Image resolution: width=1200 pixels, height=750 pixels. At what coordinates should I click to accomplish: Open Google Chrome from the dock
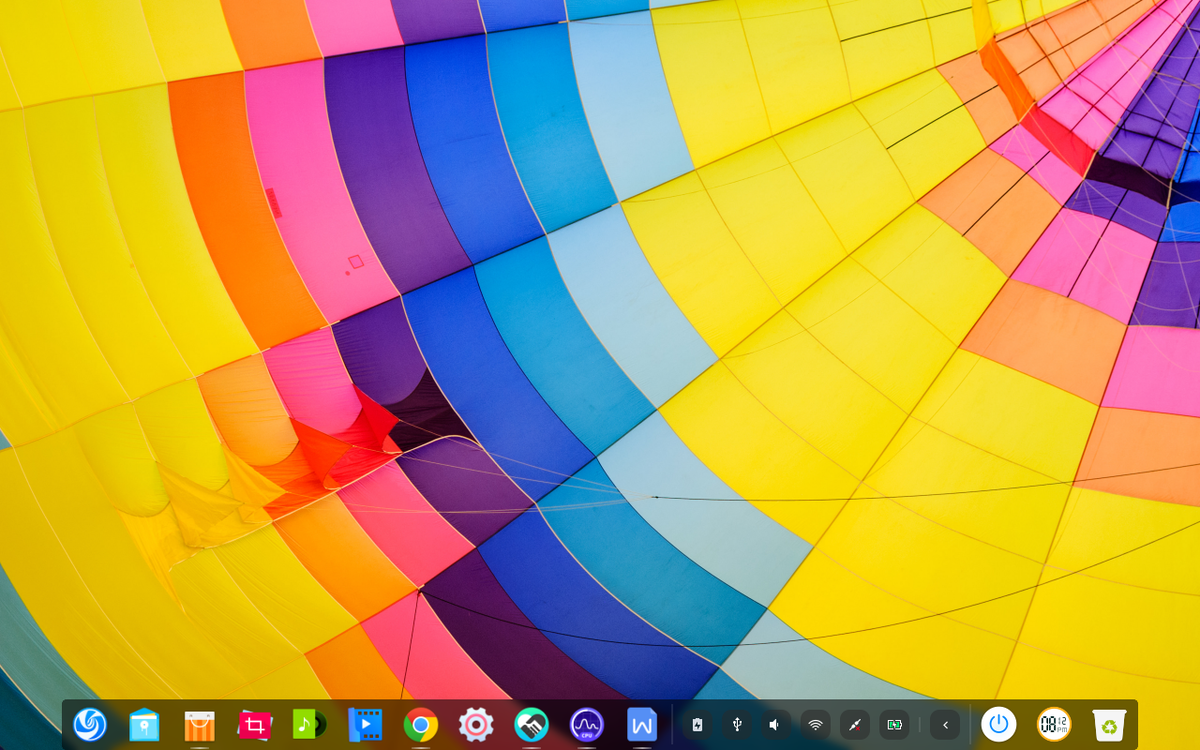pos(421,724)
